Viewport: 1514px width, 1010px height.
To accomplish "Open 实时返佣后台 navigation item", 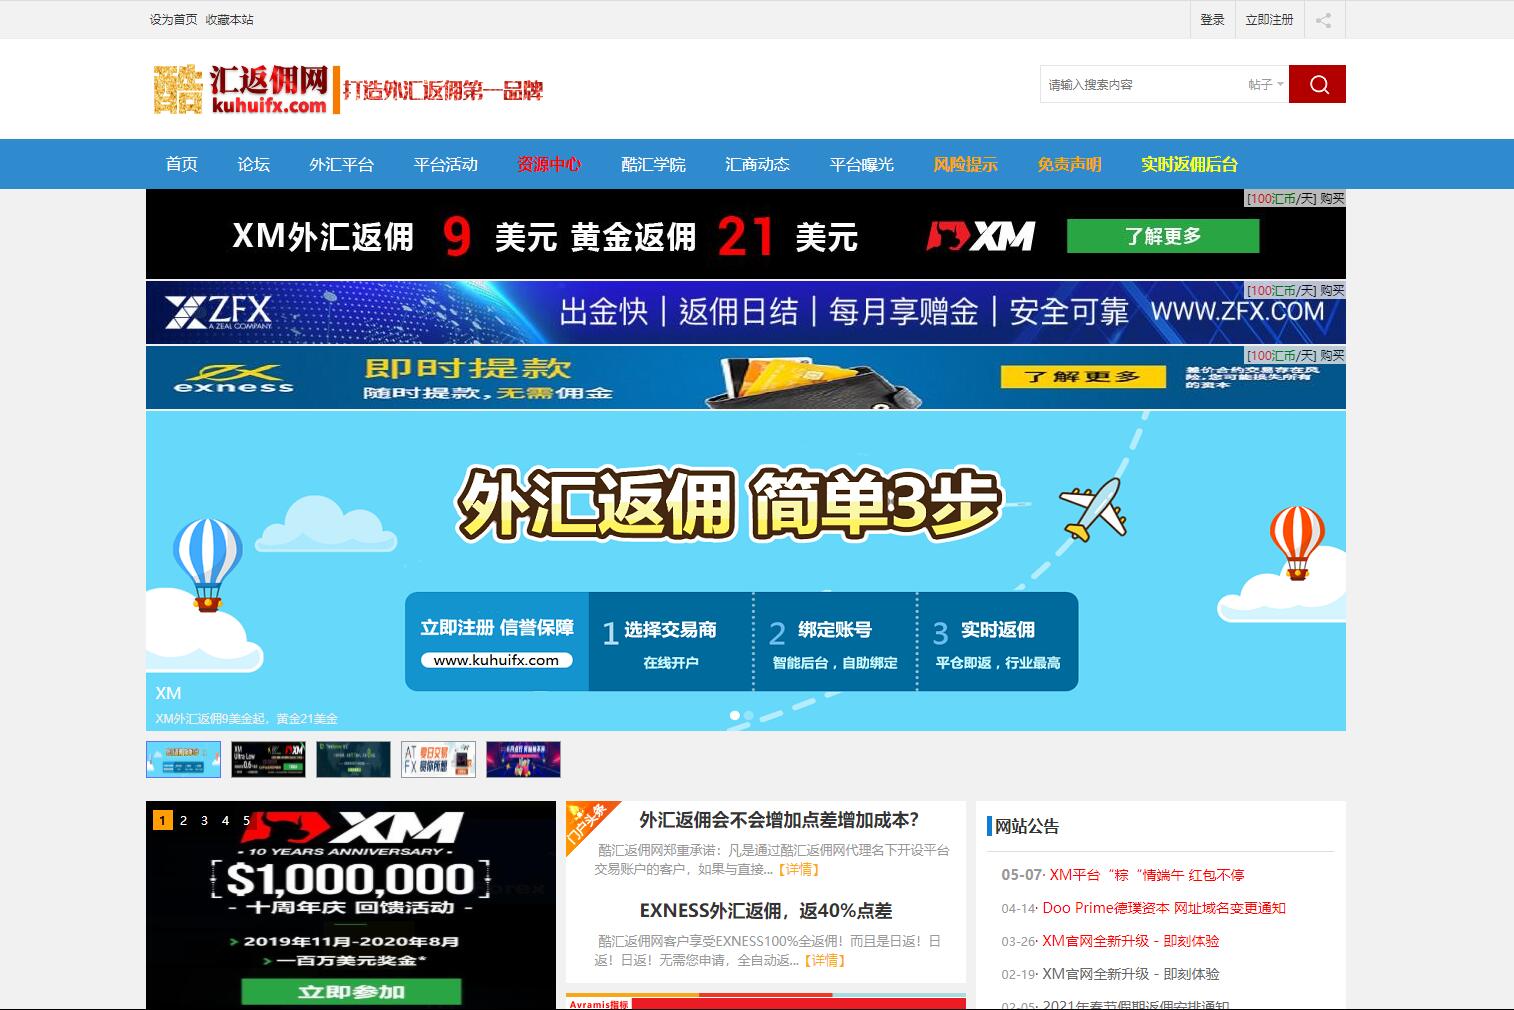I will 1189,164.
